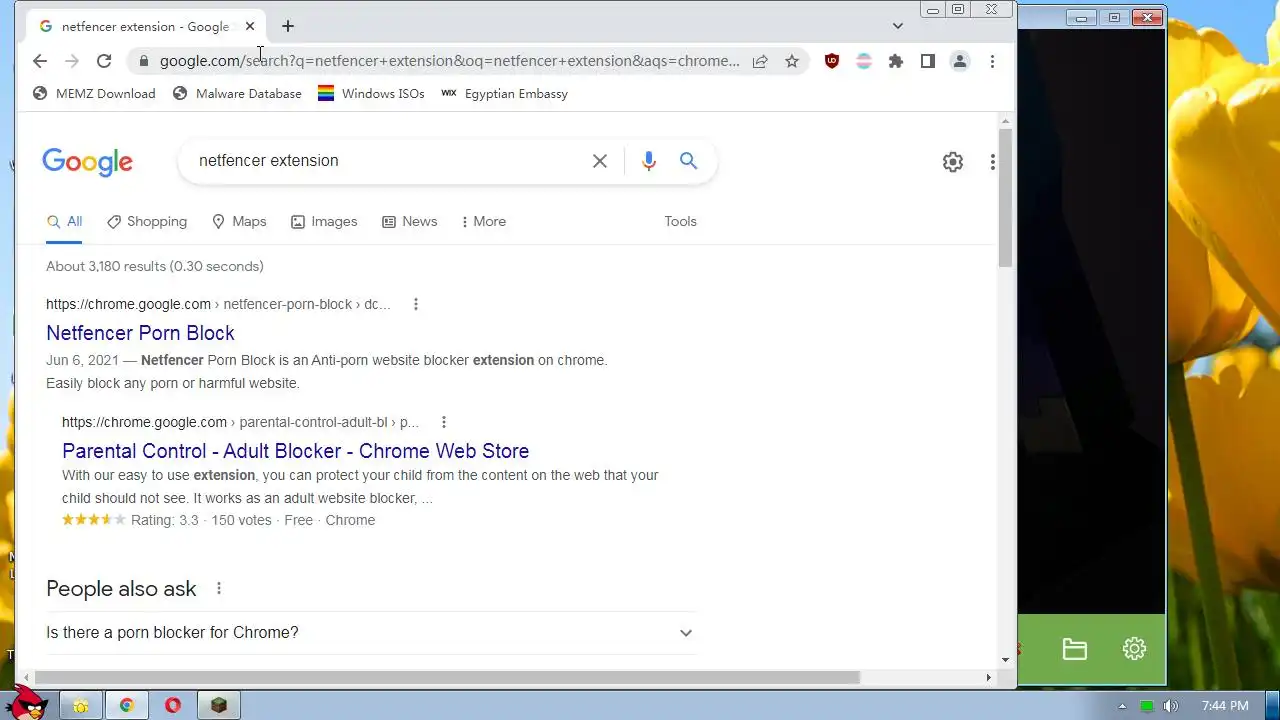
Task: Open Netfencer Porn Block result link
Action: pos(140,333)
